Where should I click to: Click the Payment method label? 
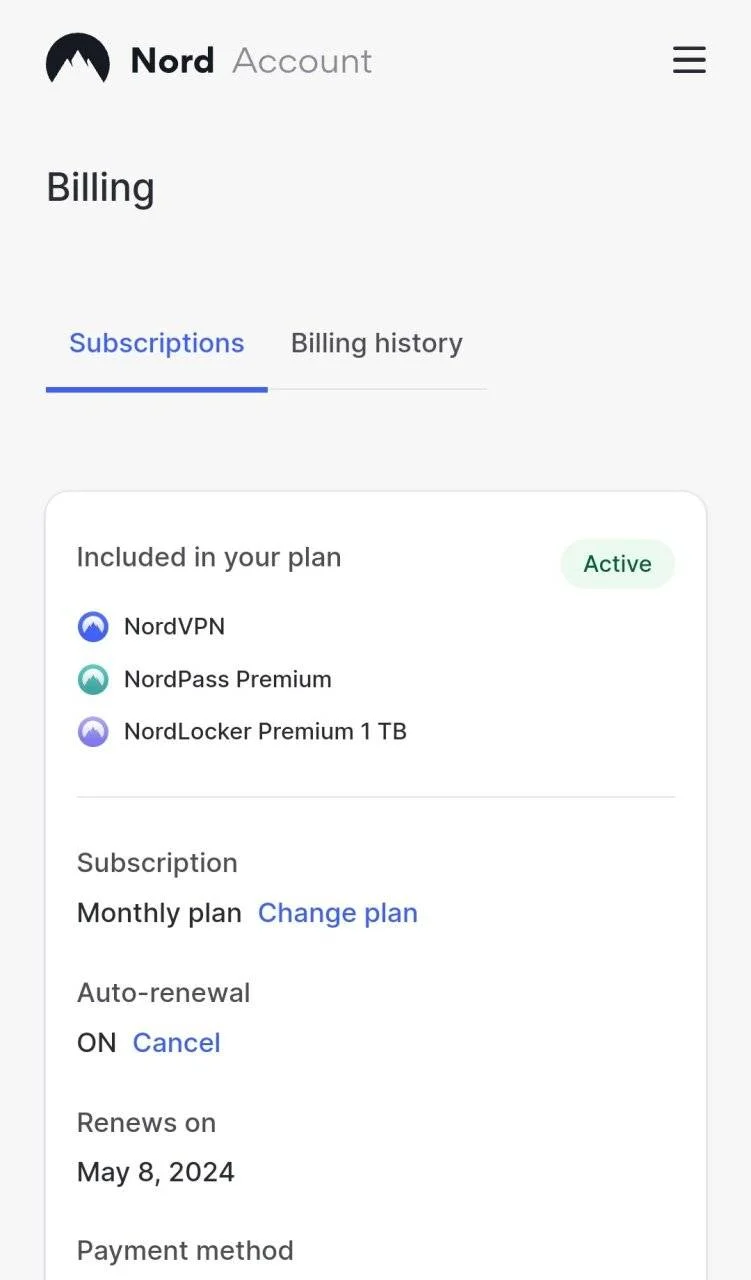pos(185,1251)
